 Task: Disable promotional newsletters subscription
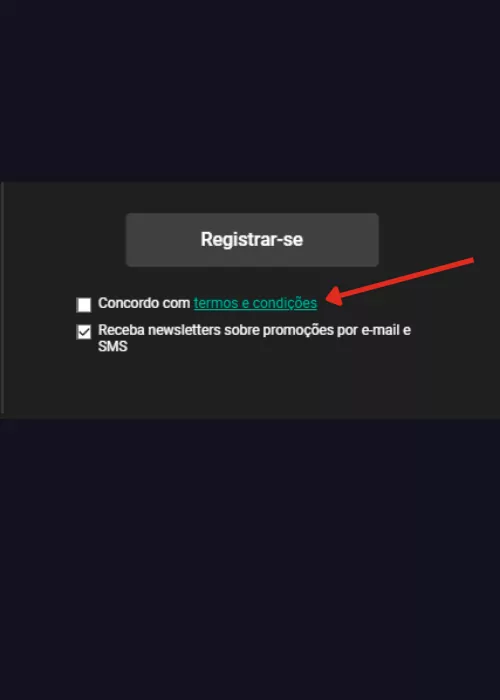[x=84, y=332]
